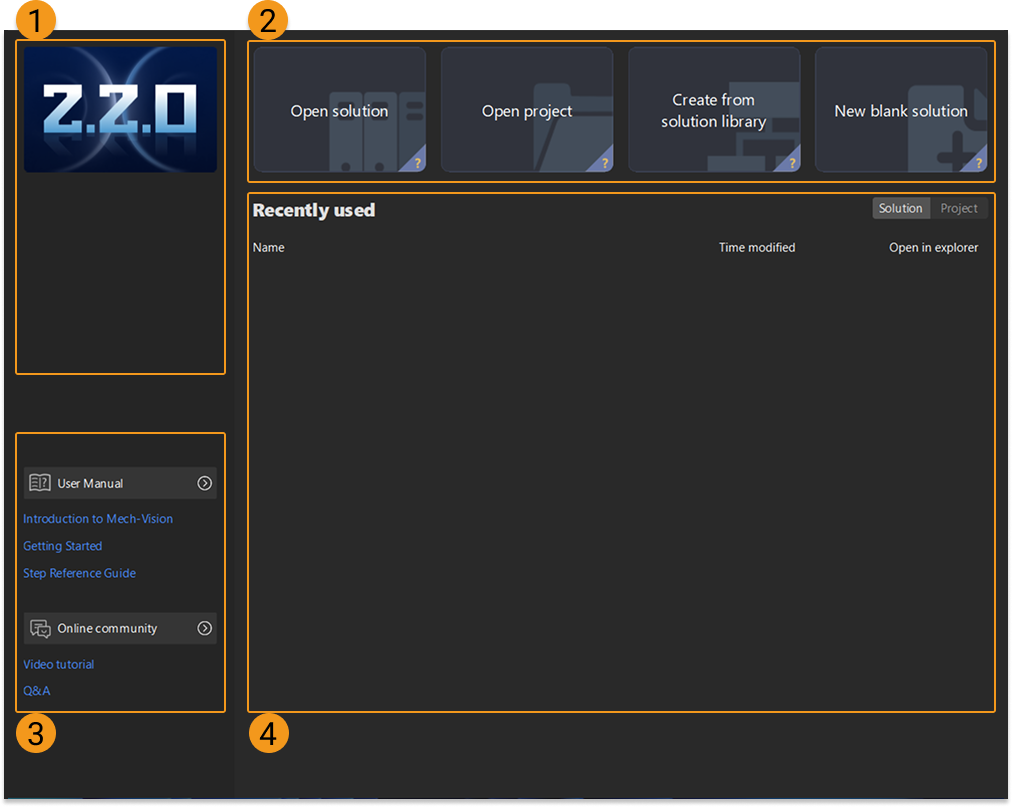Open the Introduction to Mech-Vision link
This screenshot has height=807, width=1012.
point(97,518)
